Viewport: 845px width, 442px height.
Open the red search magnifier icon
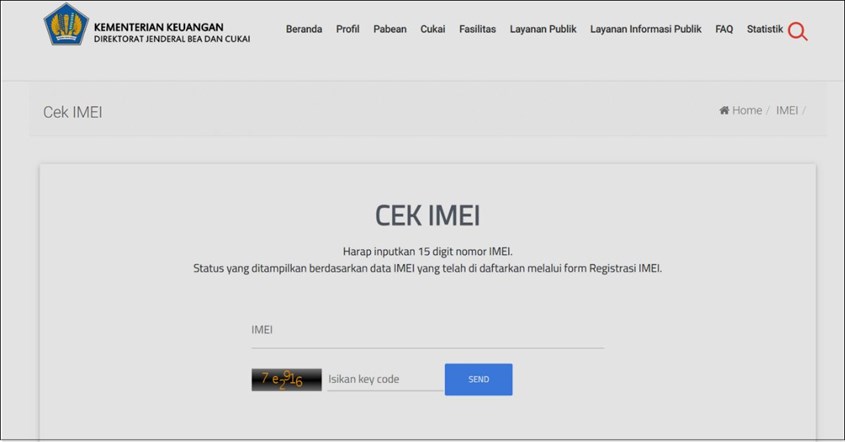coord(797,31)
